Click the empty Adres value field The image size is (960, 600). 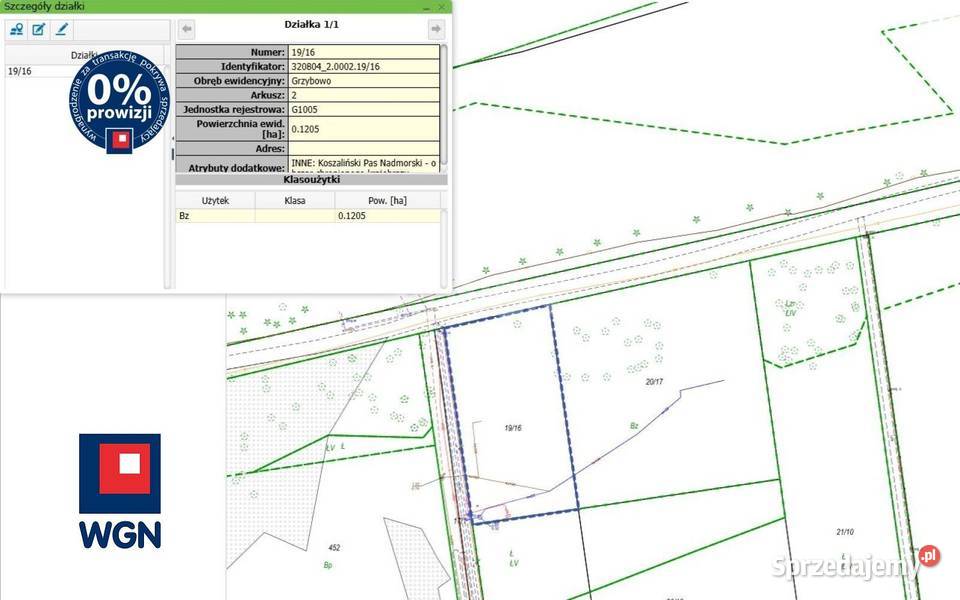364,149
